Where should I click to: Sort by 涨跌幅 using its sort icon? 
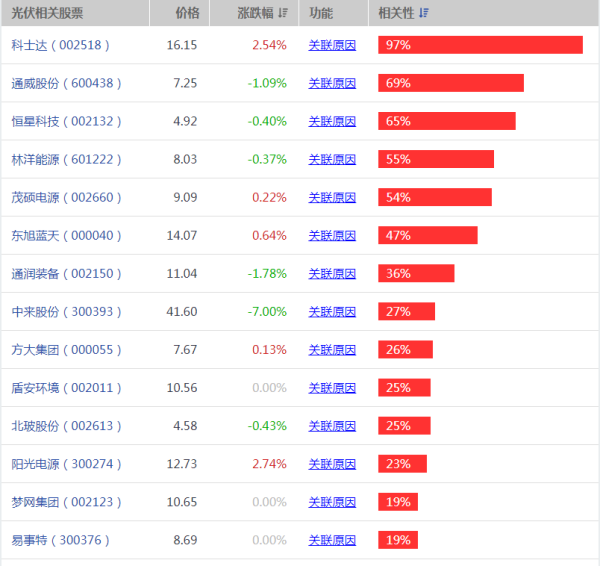tap(283, 13)
